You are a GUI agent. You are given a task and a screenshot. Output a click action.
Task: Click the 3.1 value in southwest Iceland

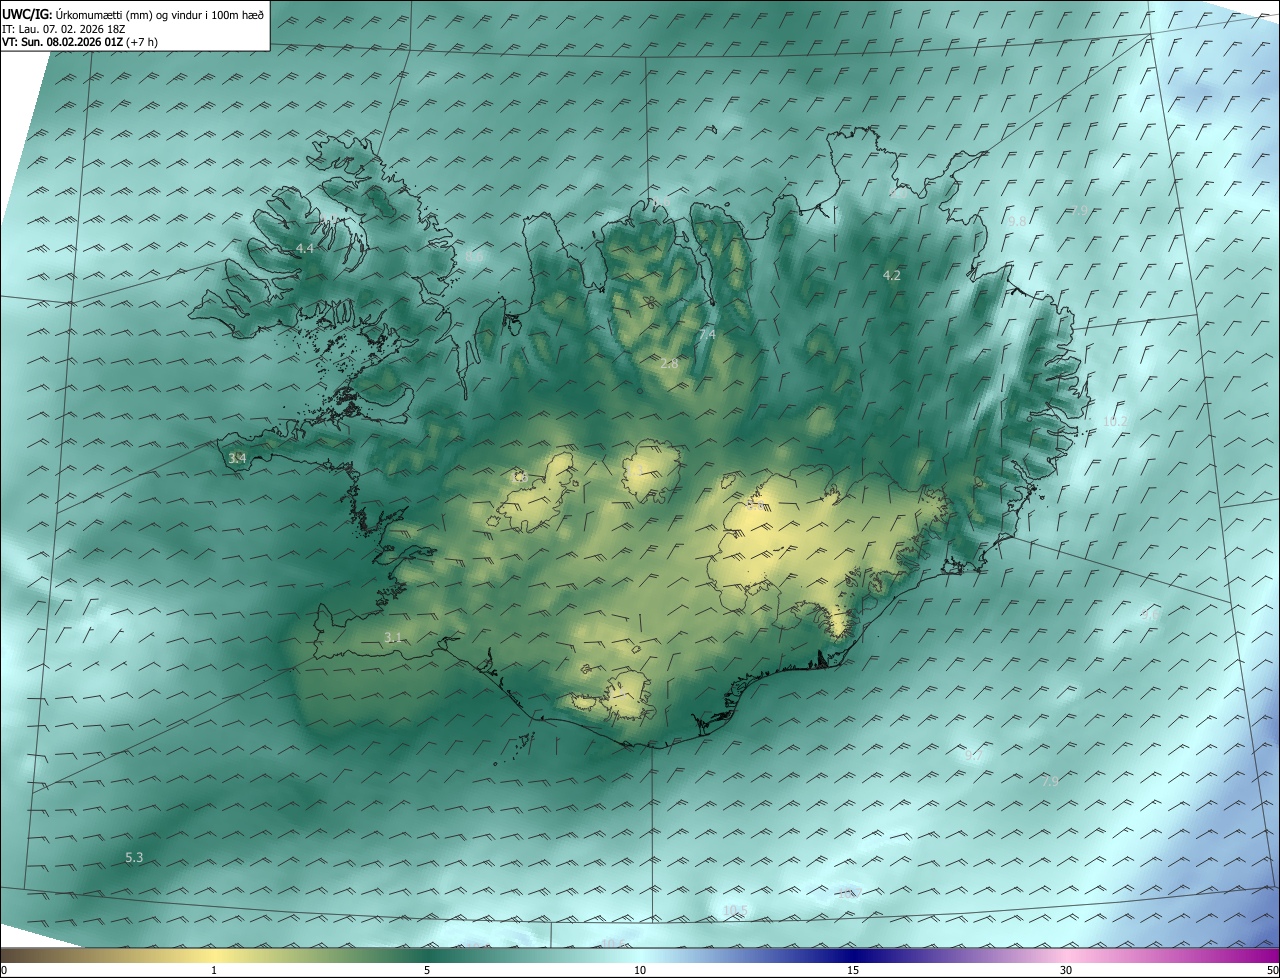tap(393, 637)
